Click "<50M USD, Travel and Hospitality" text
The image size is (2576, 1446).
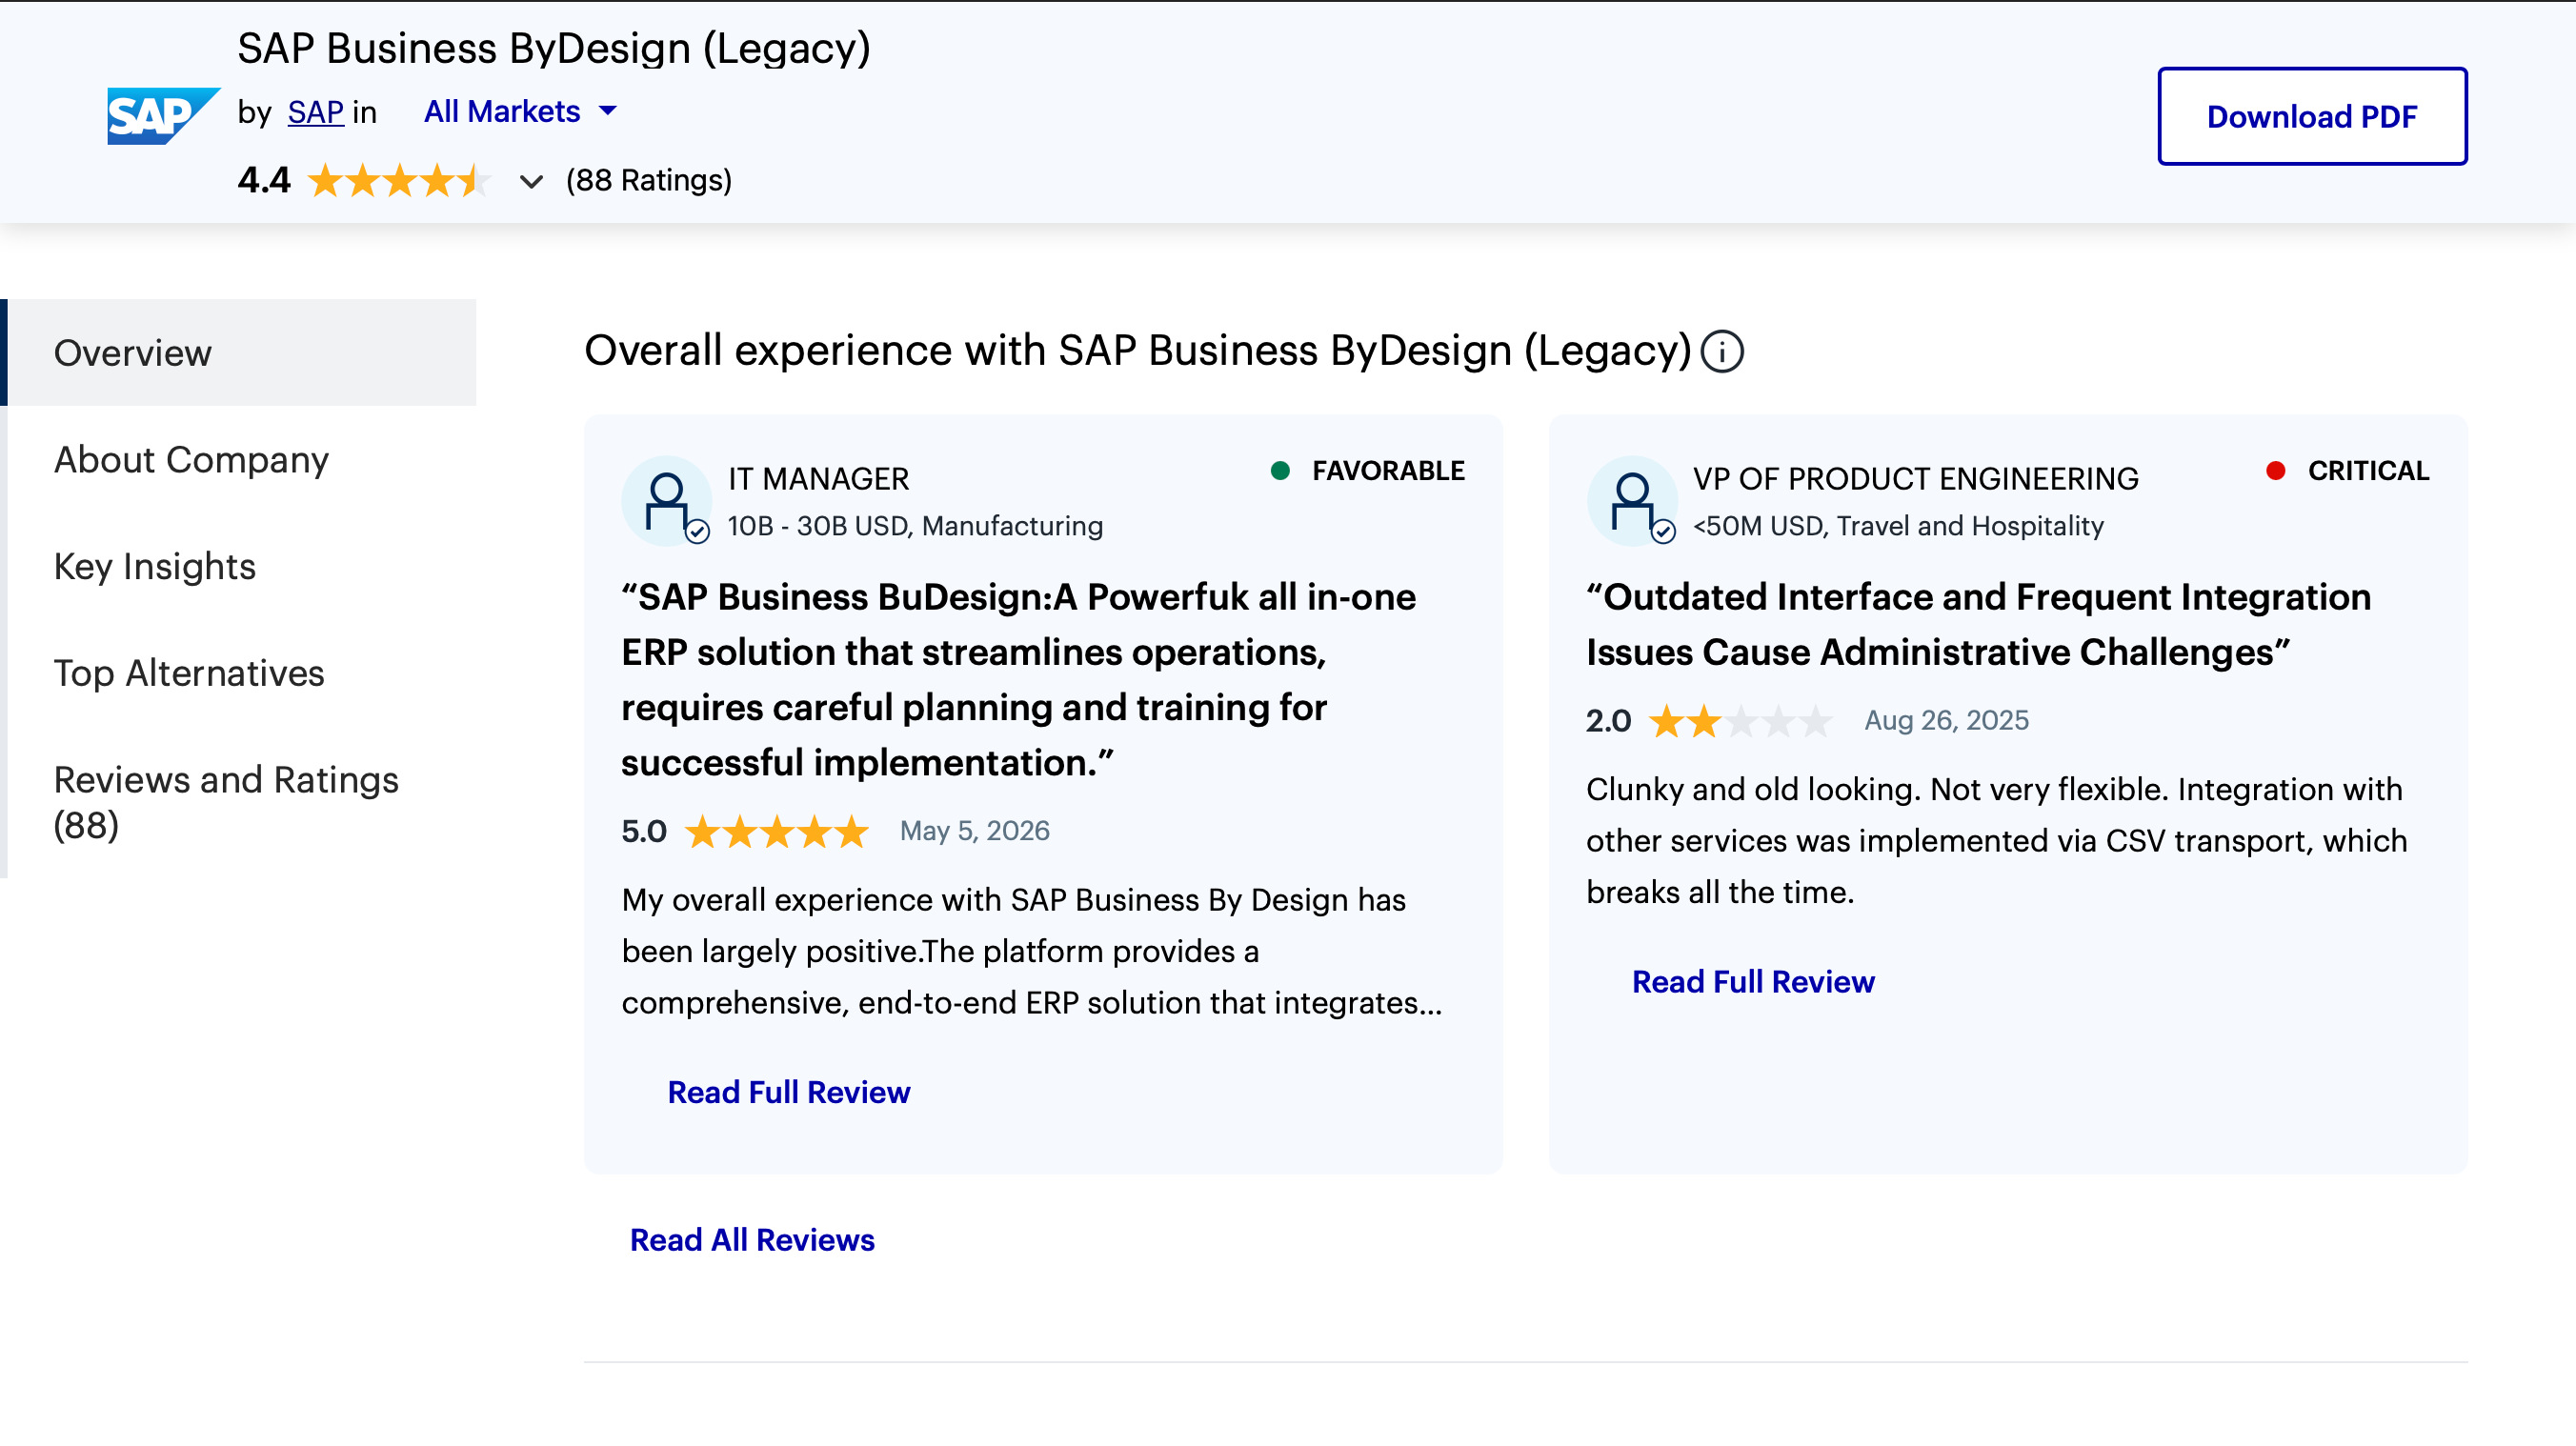(x=1898, y=526)
